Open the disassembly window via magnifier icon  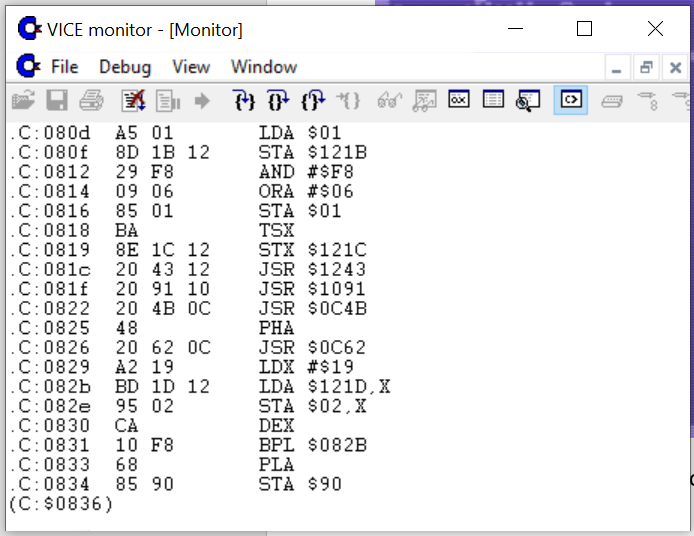[527, 100]
